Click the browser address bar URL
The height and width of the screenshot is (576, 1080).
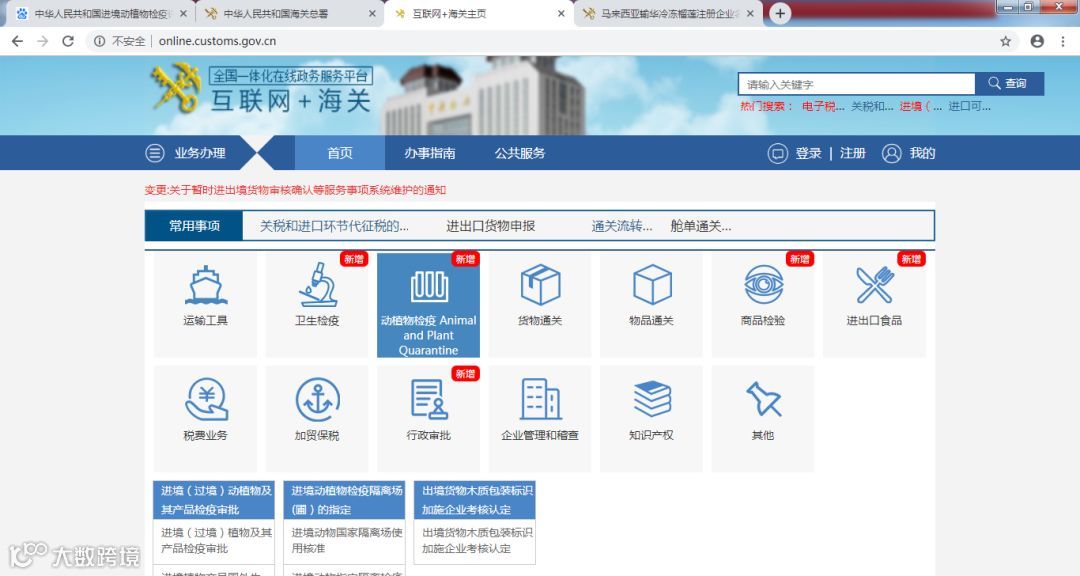[218, 41]
